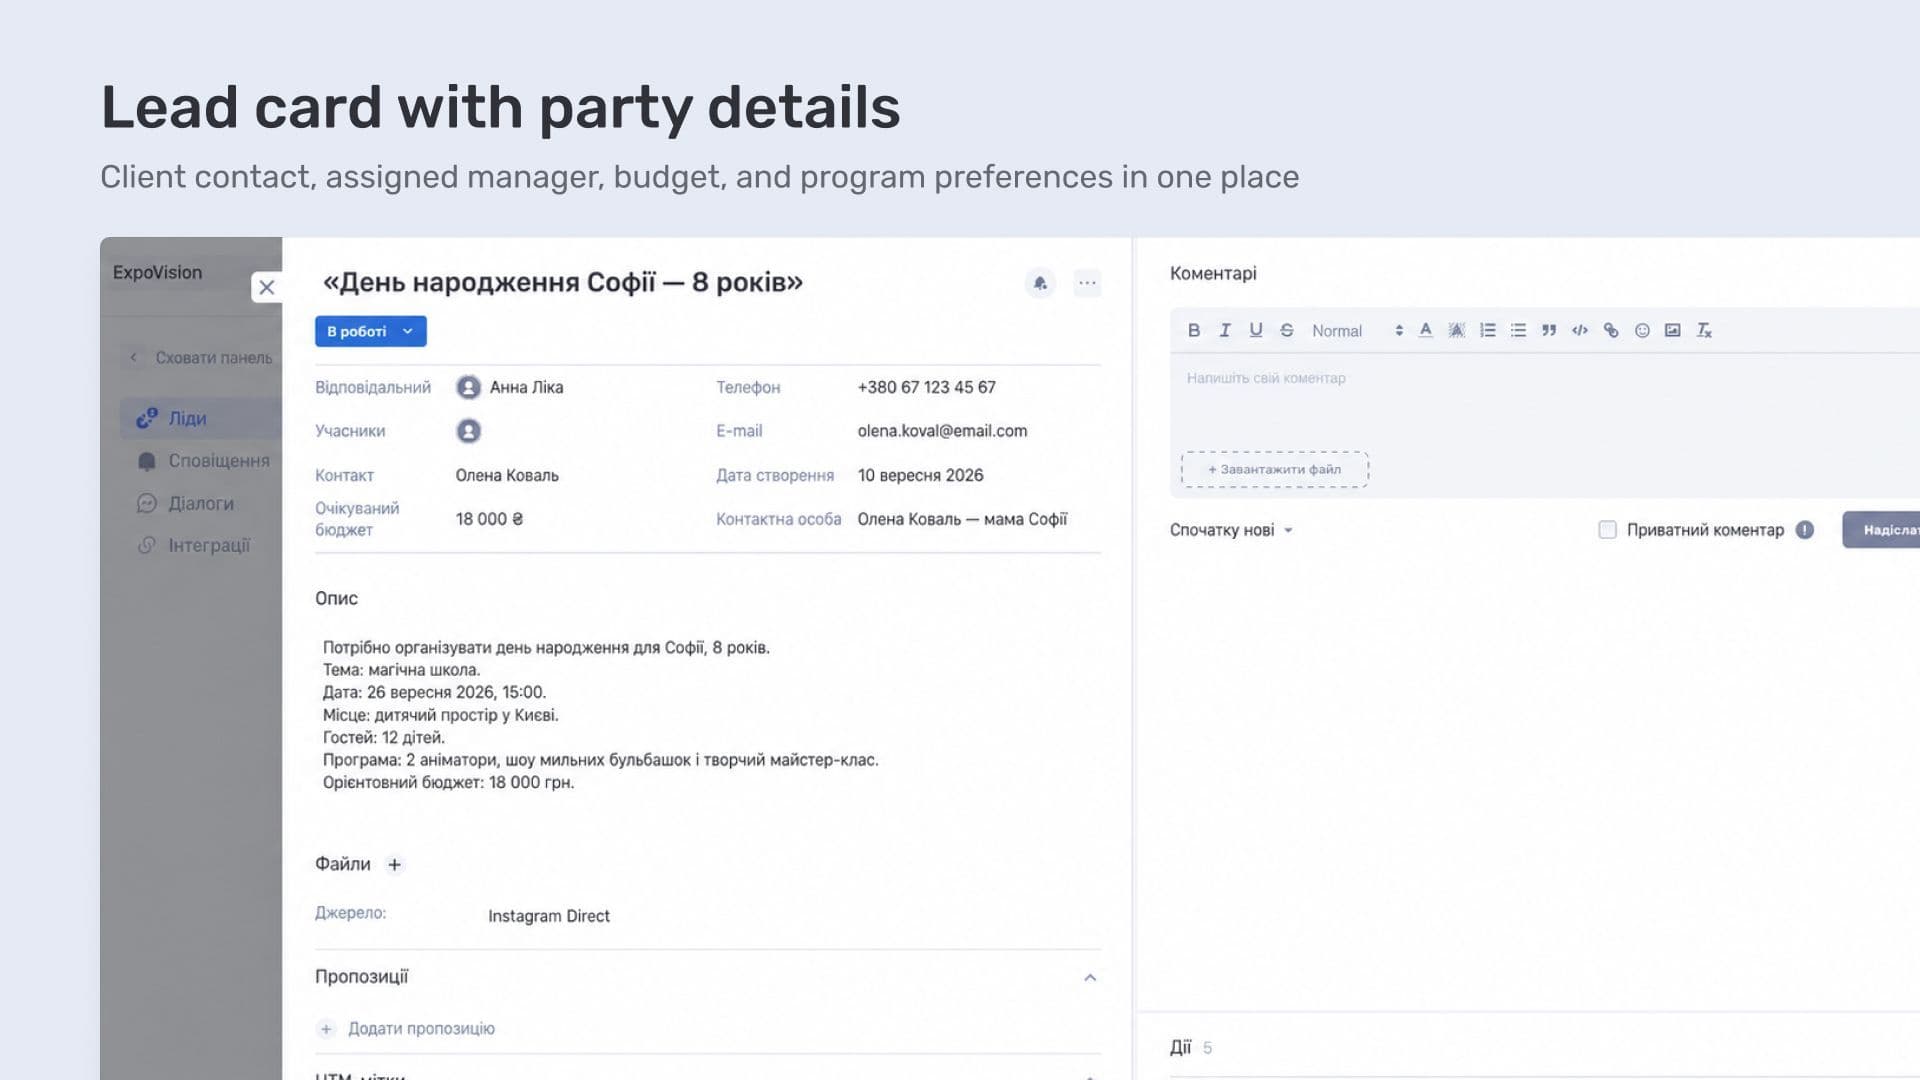1920x1080 pixels.
Task: Insert a blockquote in comment
Action: point(1549,330)
